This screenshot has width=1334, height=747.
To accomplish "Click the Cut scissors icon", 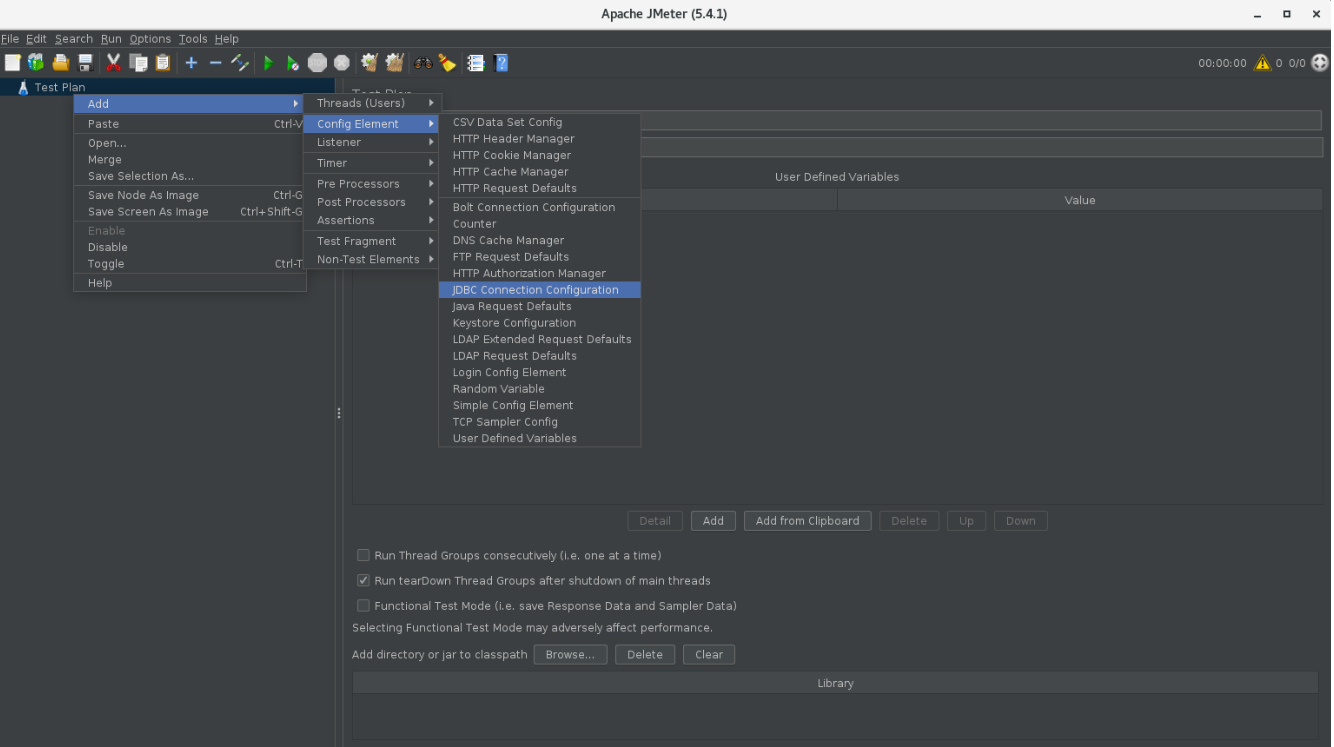I will tap(113, 63).
